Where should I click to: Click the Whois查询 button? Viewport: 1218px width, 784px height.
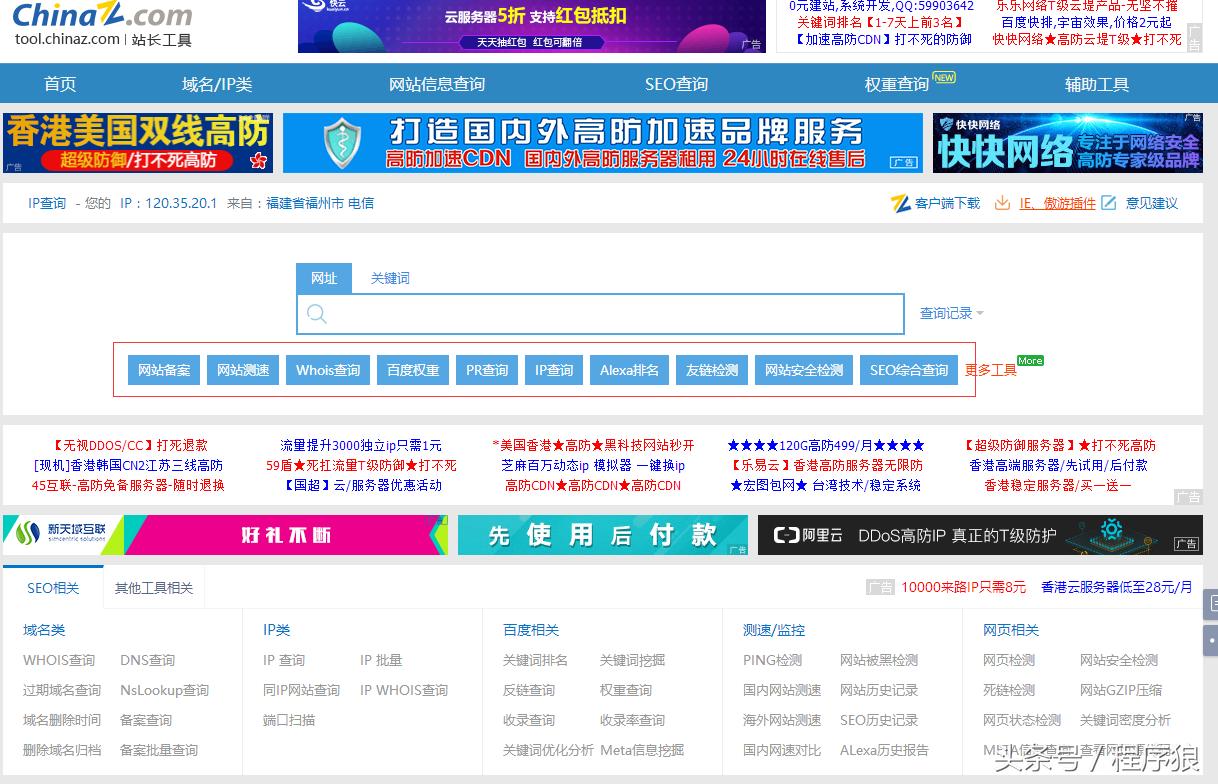pos(327,370)
